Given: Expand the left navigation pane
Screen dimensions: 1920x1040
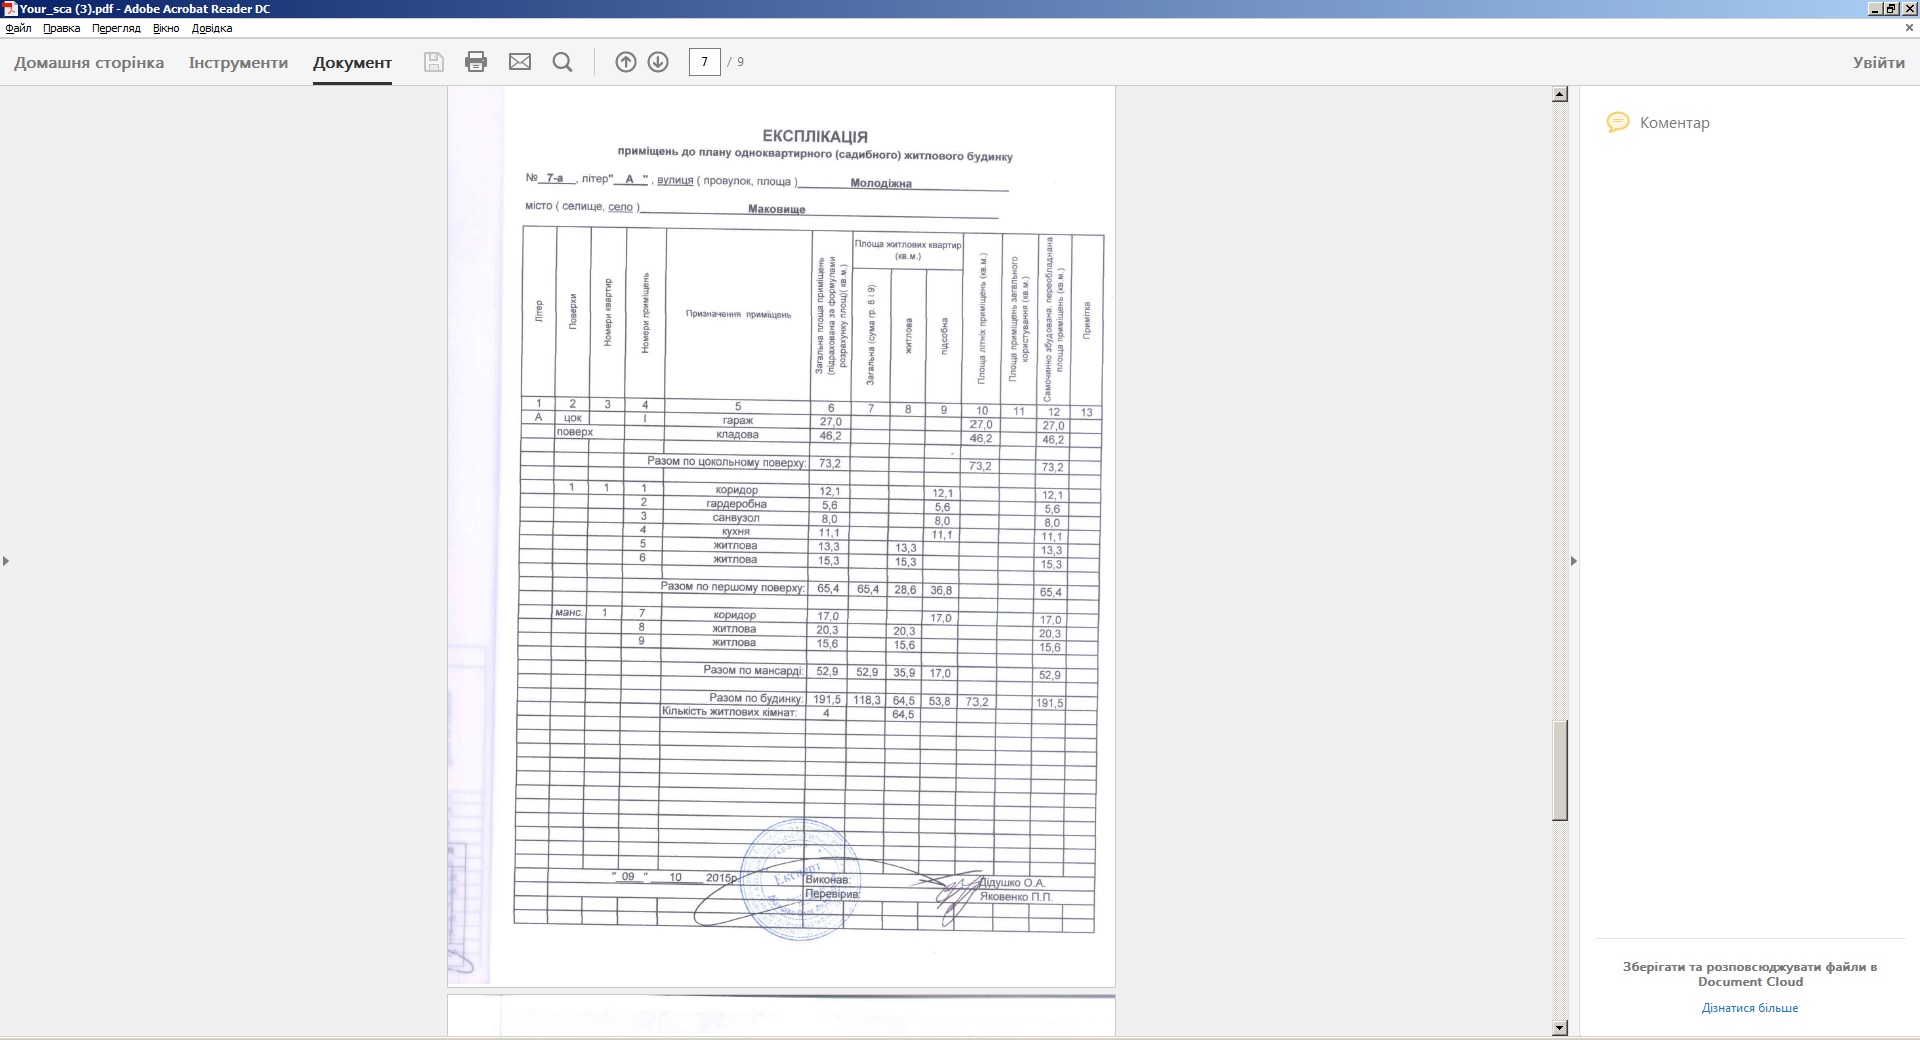Looking at the screenshot, I should coord(6,561).
